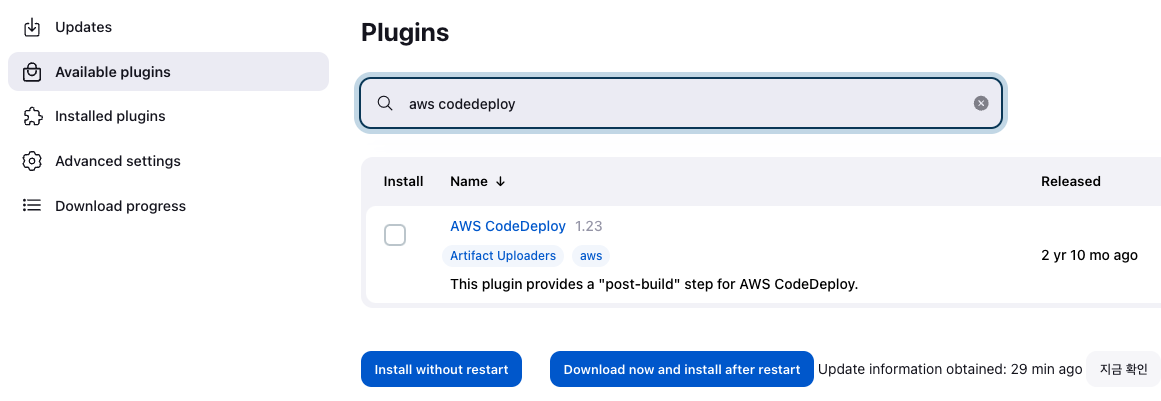This screenshot has height=401, width=1161.
Task: Click the Available plugins shopping bag icon
Action: [x=31, y=72]
